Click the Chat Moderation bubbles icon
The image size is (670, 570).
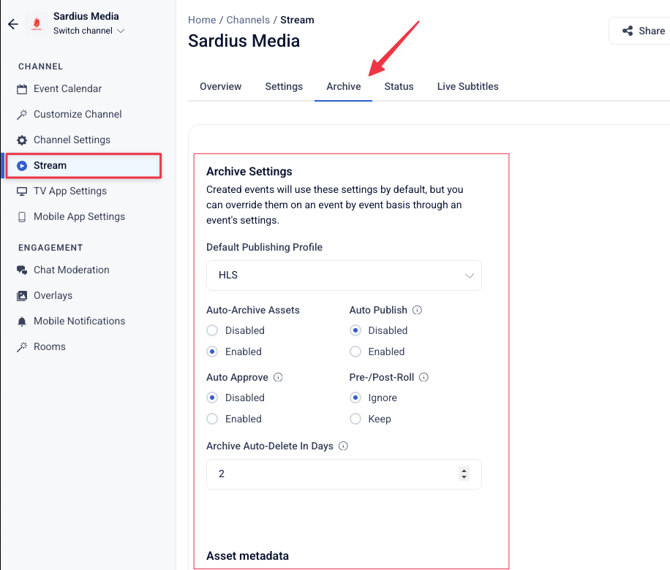[x=22, y=270]
